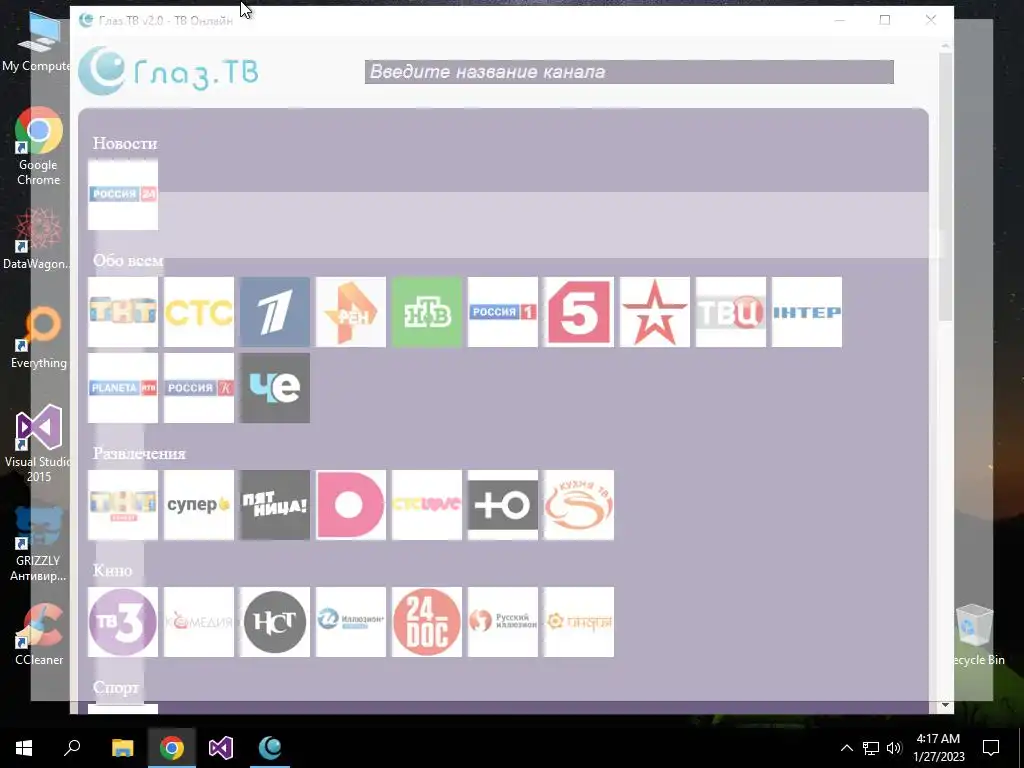
Task: Select the СТС channel tile
Action: pos(199,312)
